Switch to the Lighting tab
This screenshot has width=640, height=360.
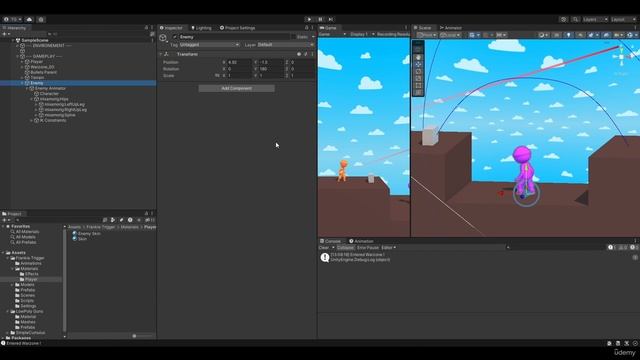click(201, 28)
